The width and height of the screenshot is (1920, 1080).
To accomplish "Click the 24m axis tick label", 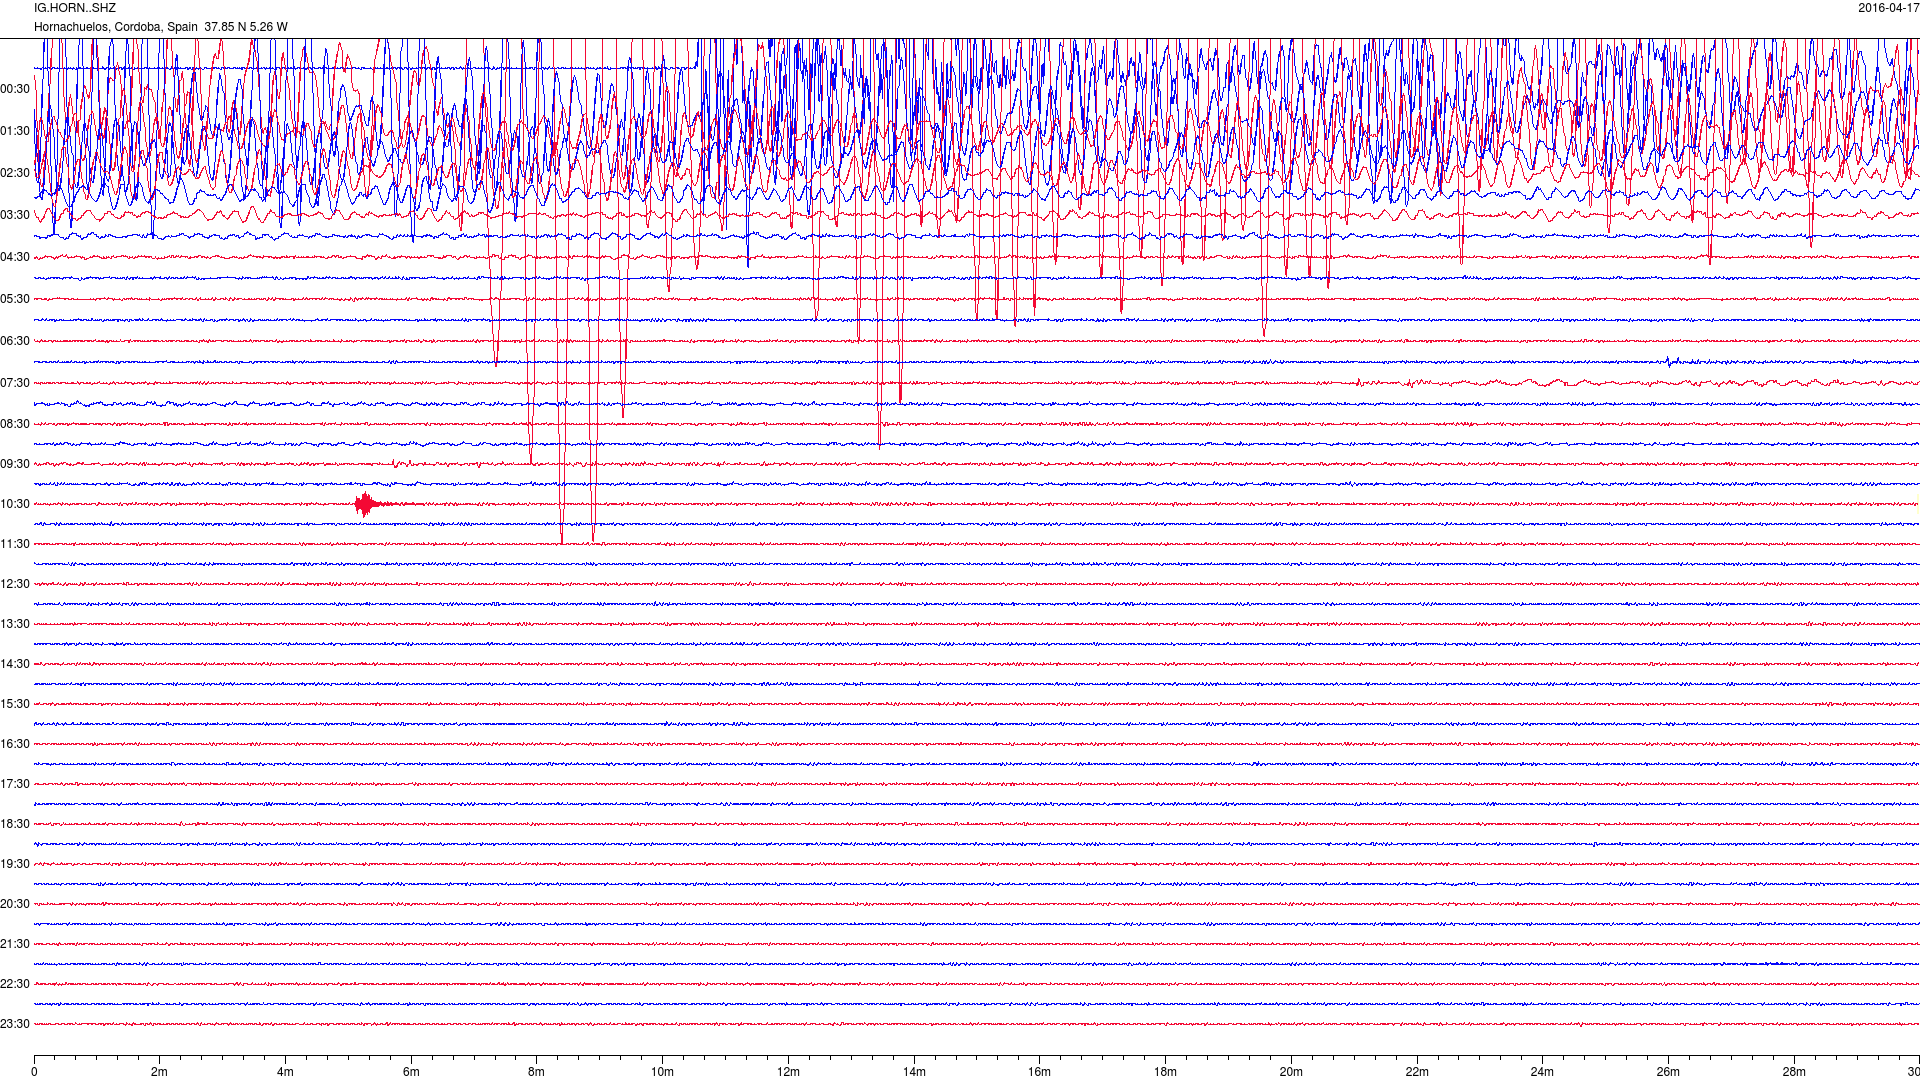I will [x=1542, y=1072].
